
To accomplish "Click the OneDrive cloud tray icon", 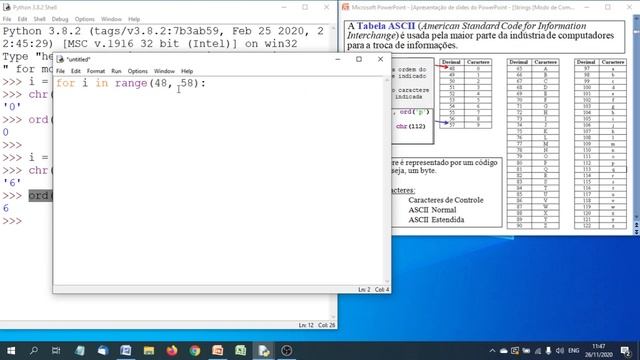I will point(504,351).
